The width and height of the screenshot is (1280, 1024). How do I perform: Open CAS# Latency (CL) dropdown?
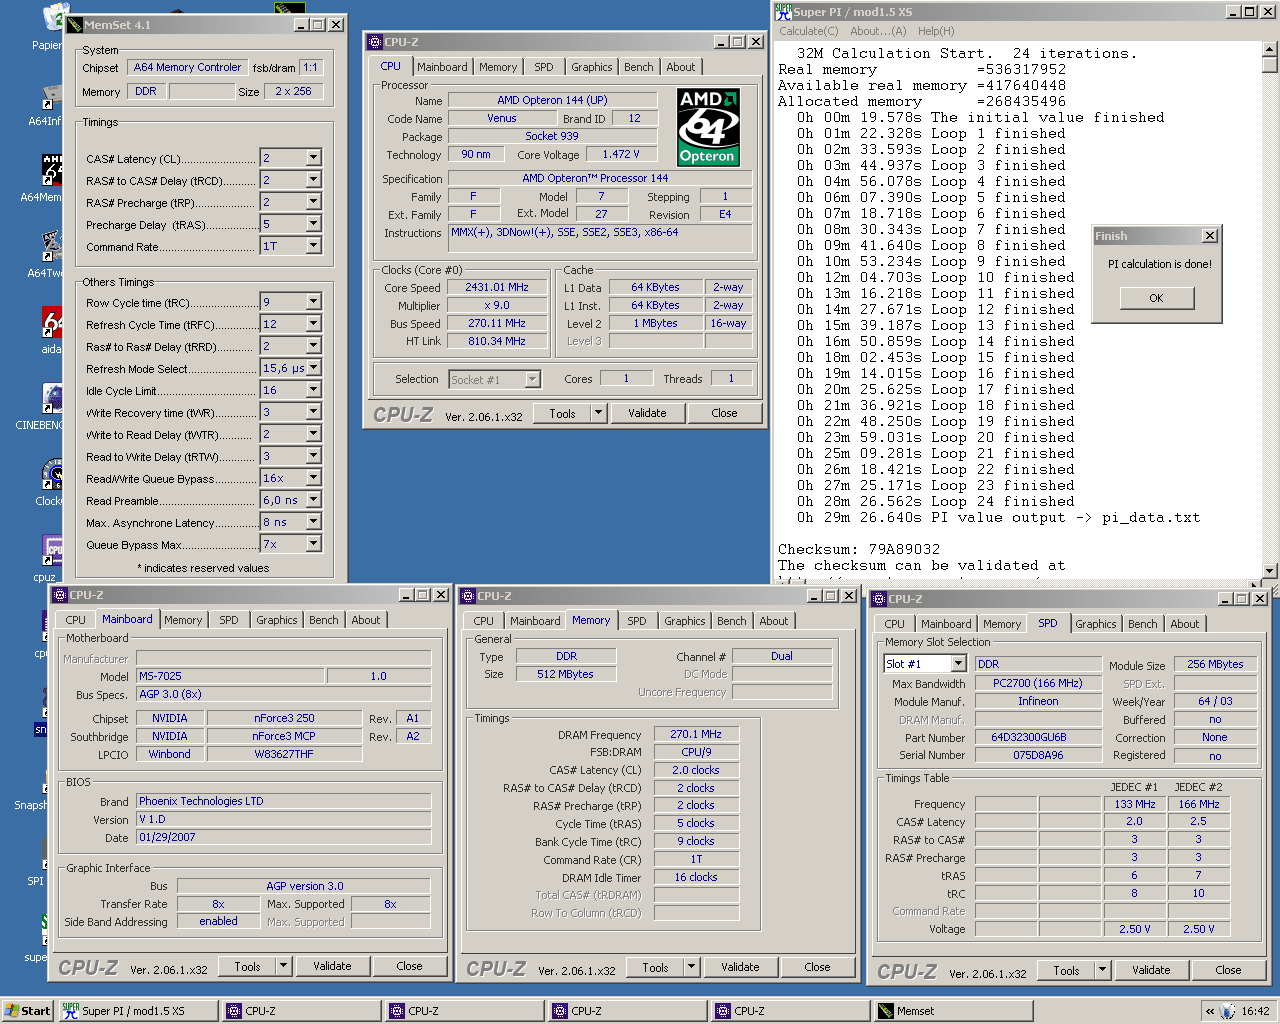click(313, 158)
